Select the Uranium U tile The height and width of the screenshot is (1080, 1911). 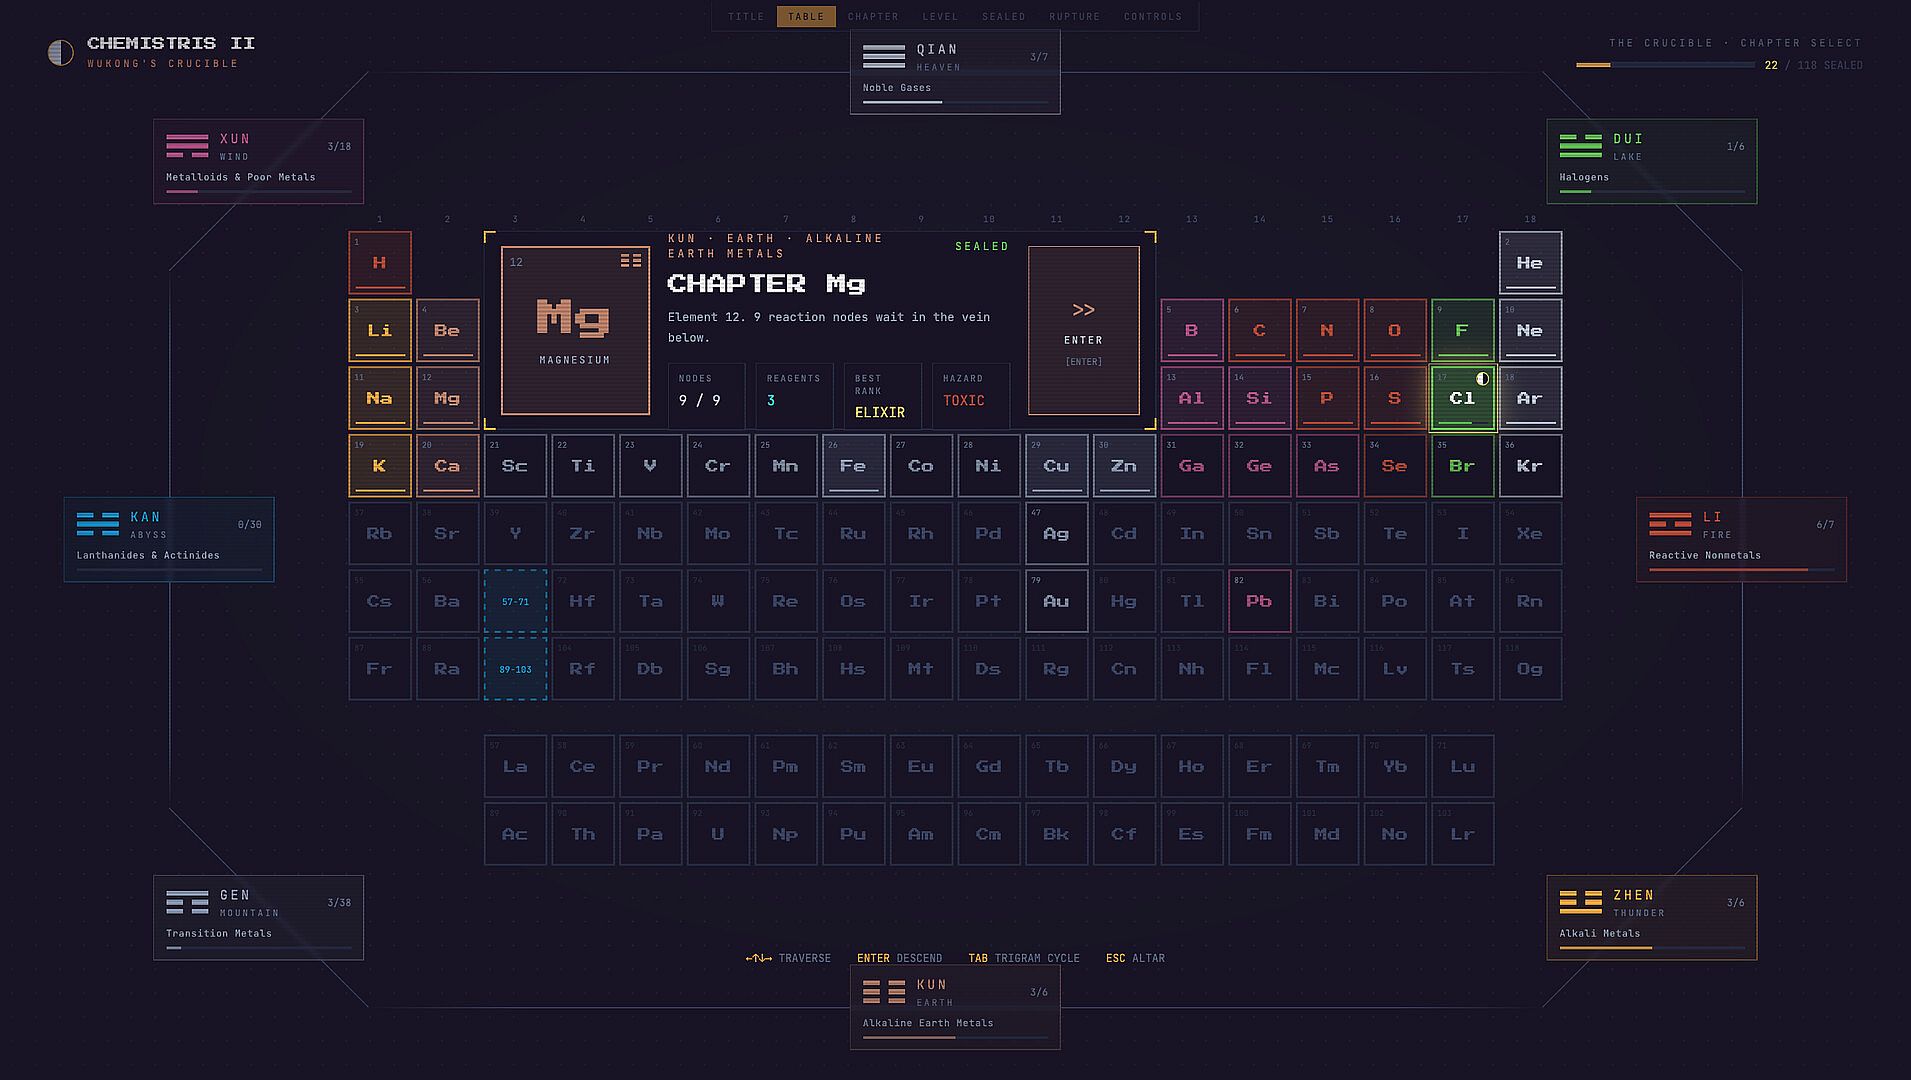tap(718, 834)
